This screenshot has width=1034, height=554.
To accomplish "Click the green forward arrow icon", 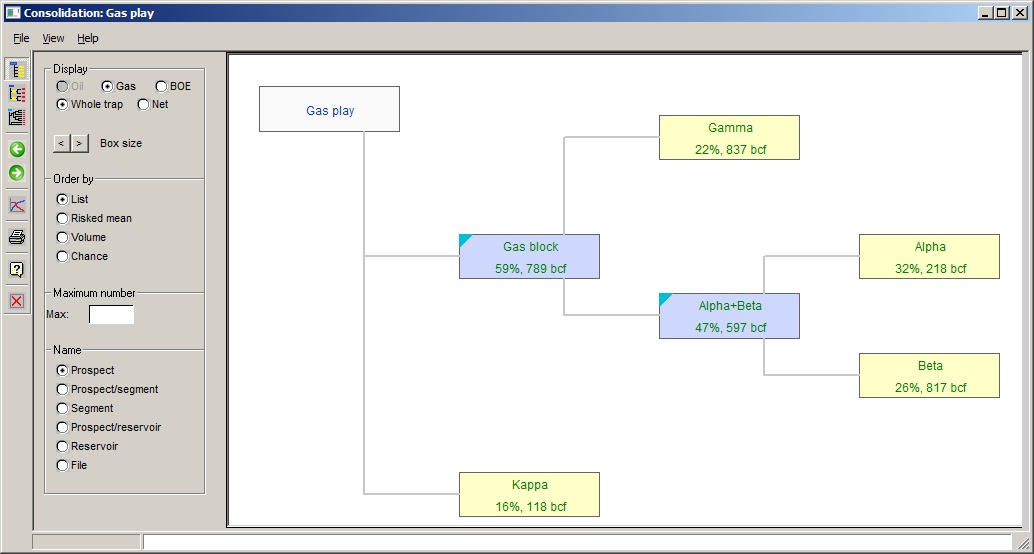I will point(17,174).
